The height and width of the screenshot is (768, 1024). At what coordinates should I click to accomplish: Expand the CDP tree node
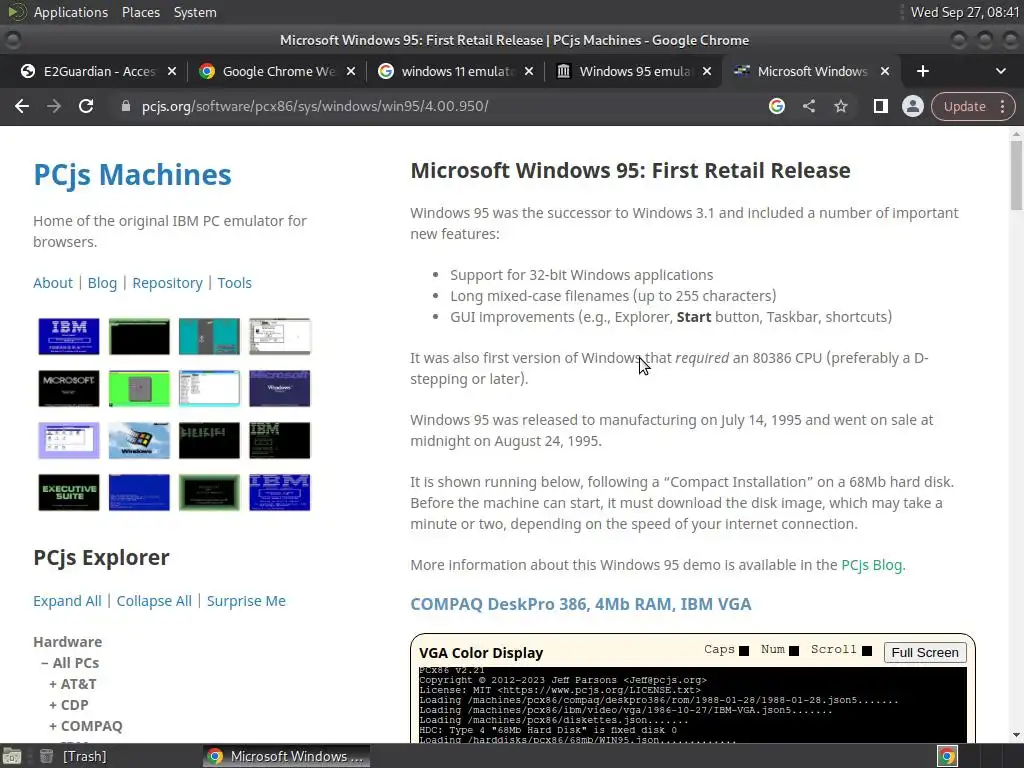click(x=69, y=705)
